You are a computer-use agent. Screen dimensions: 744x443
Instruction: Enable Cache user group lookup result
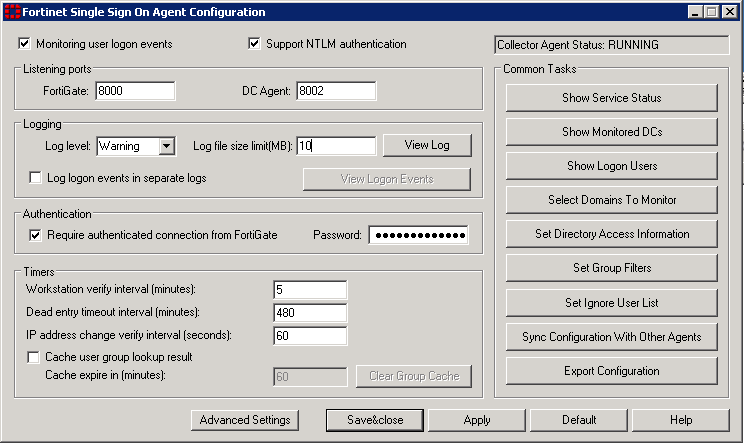pos(33,357)
